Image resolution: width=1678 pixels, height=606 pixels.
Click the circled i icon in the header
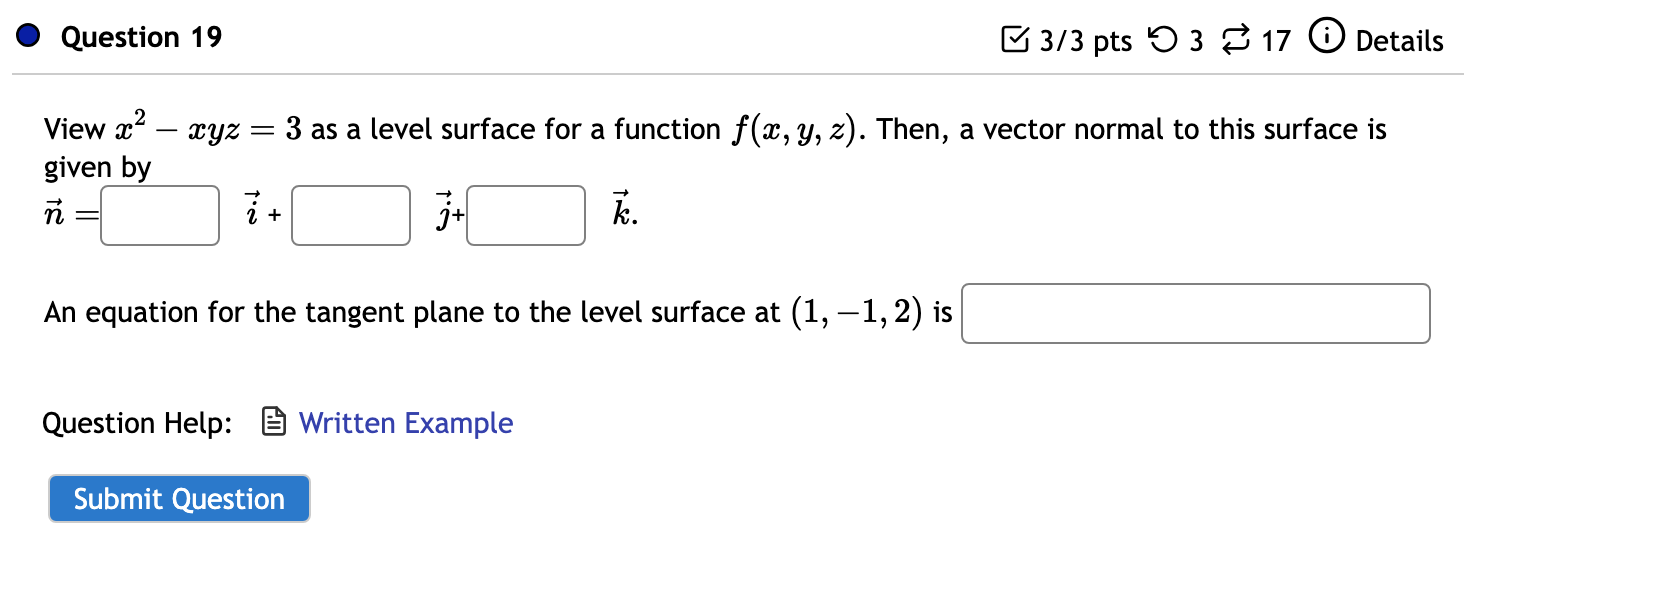point(1325,38)
